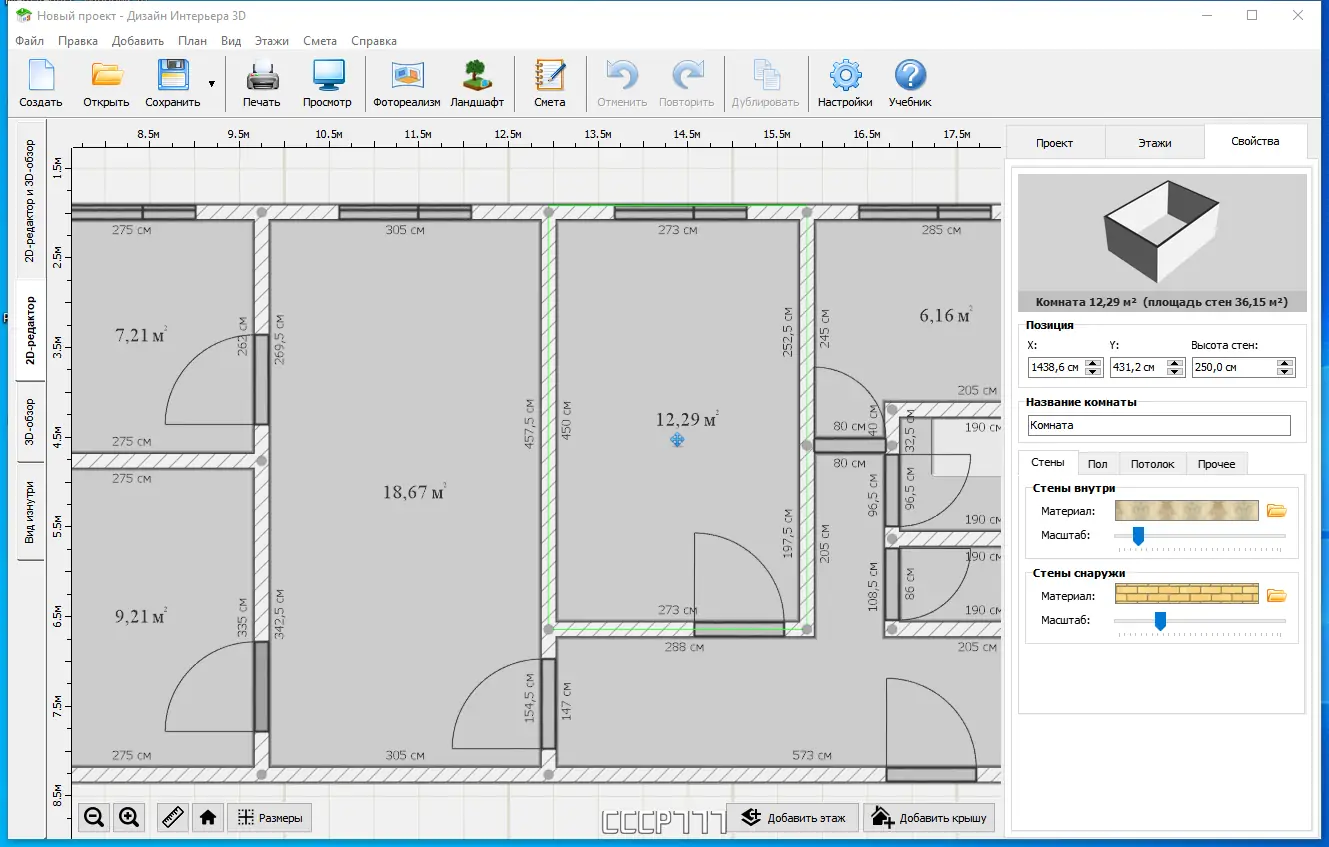1329x847 pixels.
Task: Click the home reset view icon
Action: [x=208, y=817]
